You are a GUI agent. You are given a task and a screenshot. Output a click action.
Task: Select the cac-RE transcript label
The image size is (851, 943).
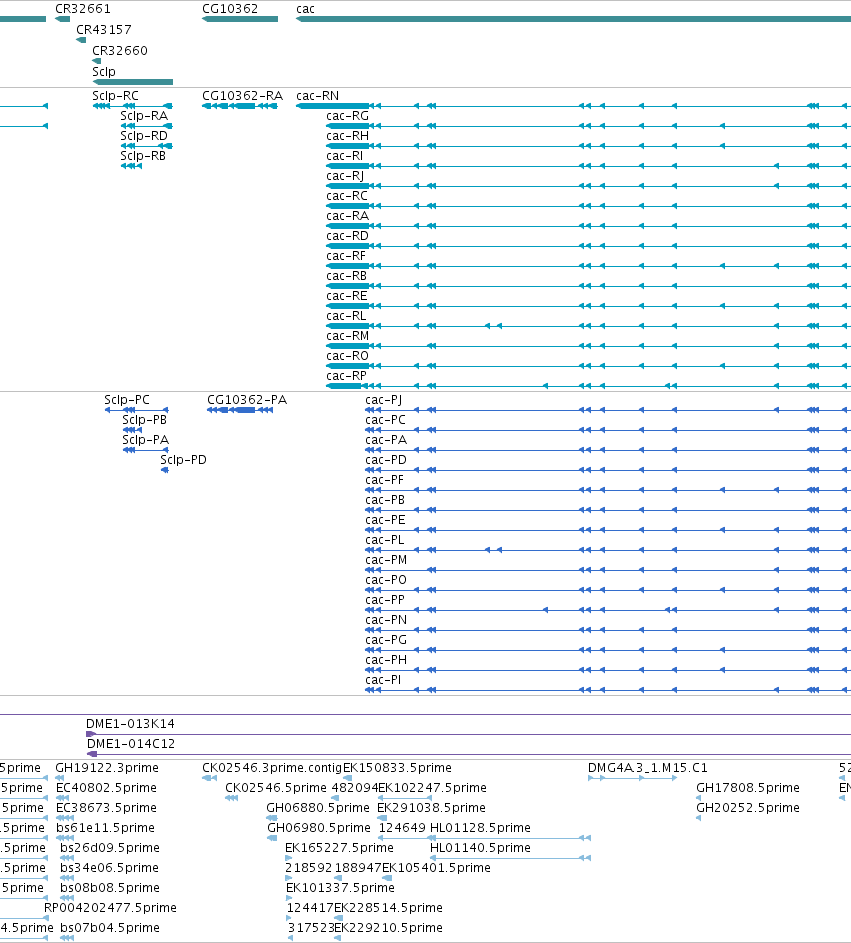pos(347,295)
